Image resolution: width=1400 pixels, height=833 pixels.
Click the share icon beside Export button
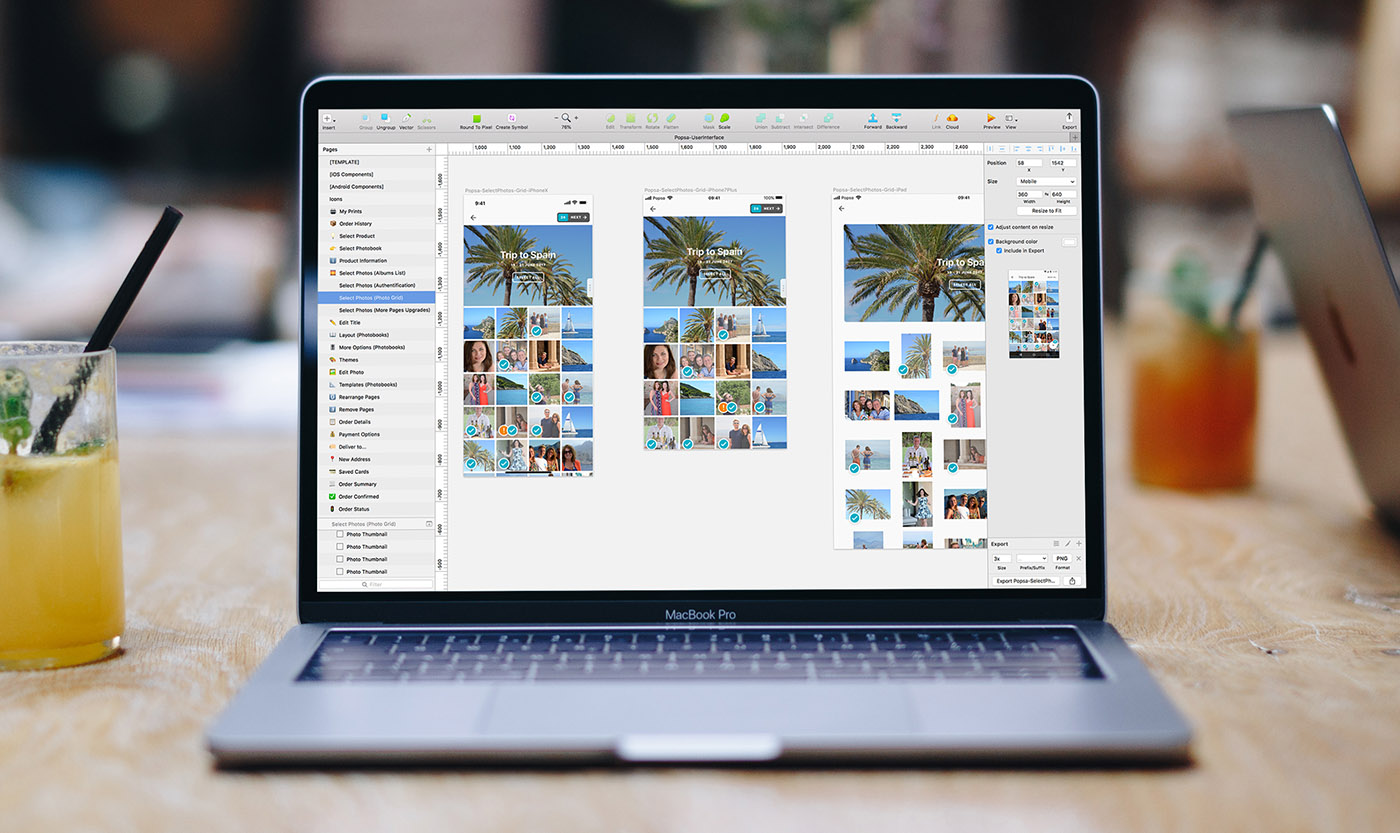click(1072, 580)
